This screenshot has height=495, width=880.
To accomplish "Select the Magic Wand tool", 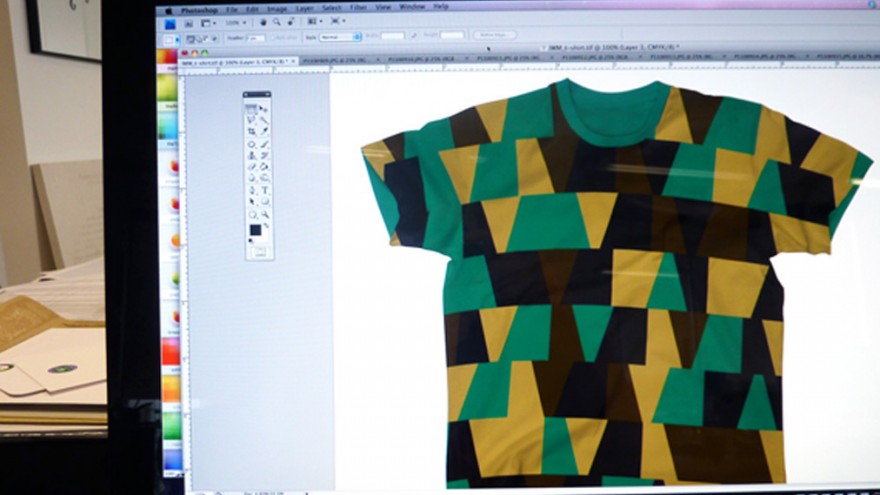I will click(x=263, y=120).
